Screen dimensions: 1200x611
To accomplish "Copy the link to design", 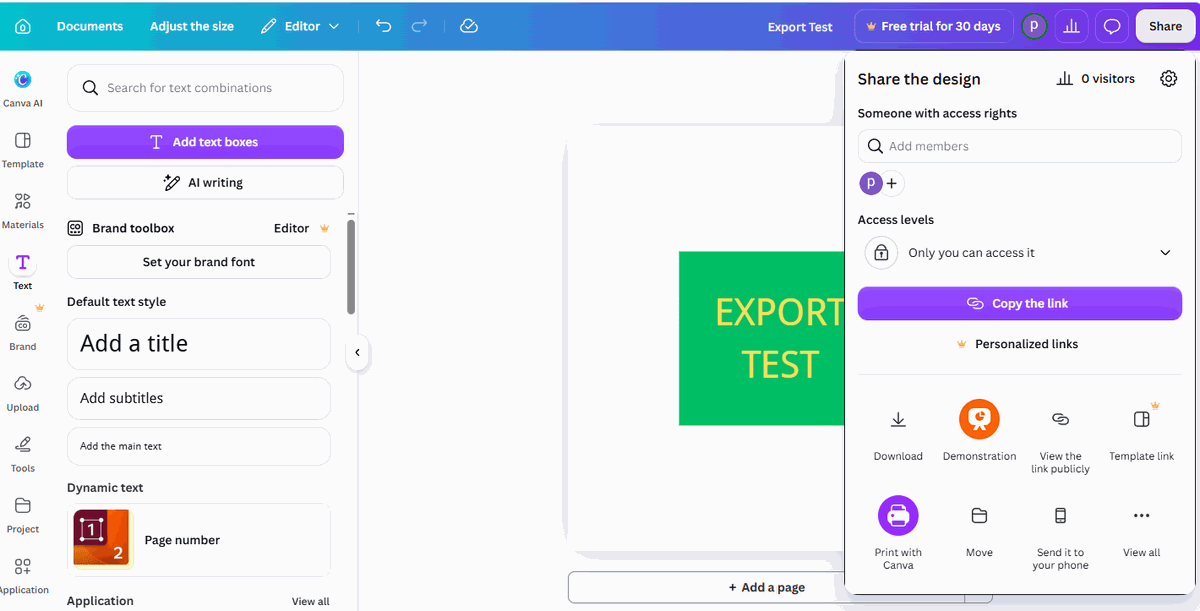I will (x=1020, y=304).
